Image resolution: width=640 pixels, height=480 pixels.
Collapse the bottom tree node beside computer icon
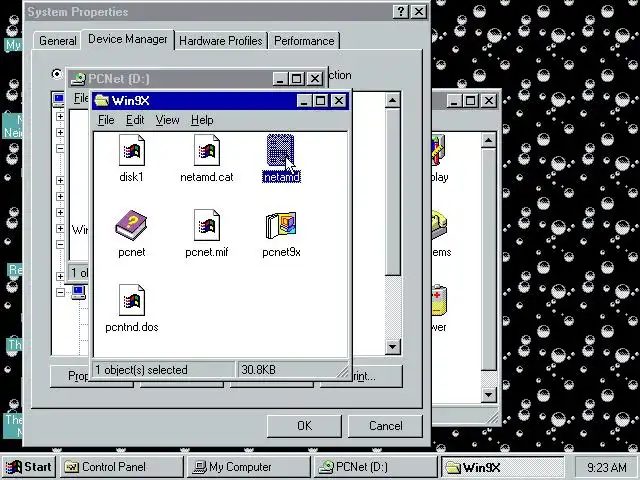(60, 292)
